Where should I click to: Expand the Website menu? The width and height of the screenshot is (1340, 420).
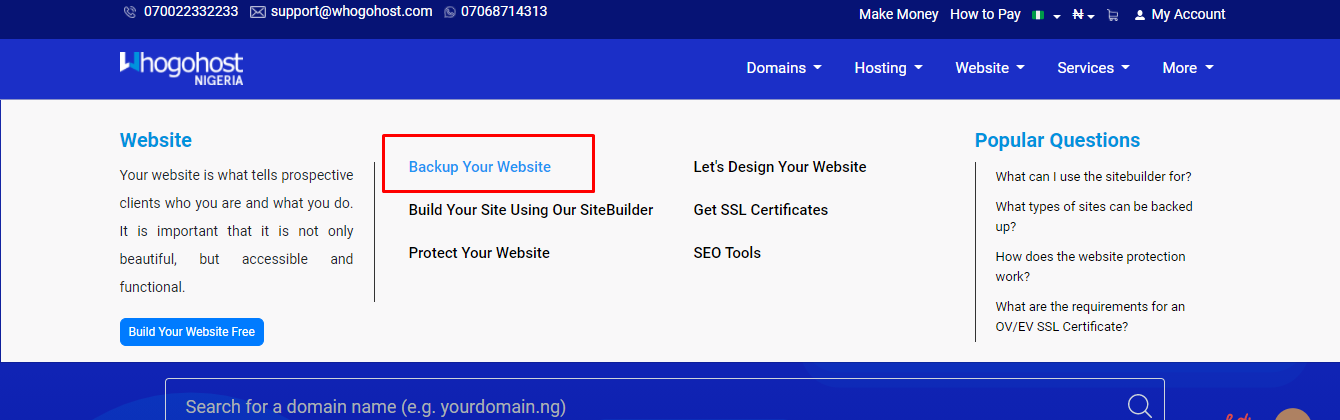990,68
